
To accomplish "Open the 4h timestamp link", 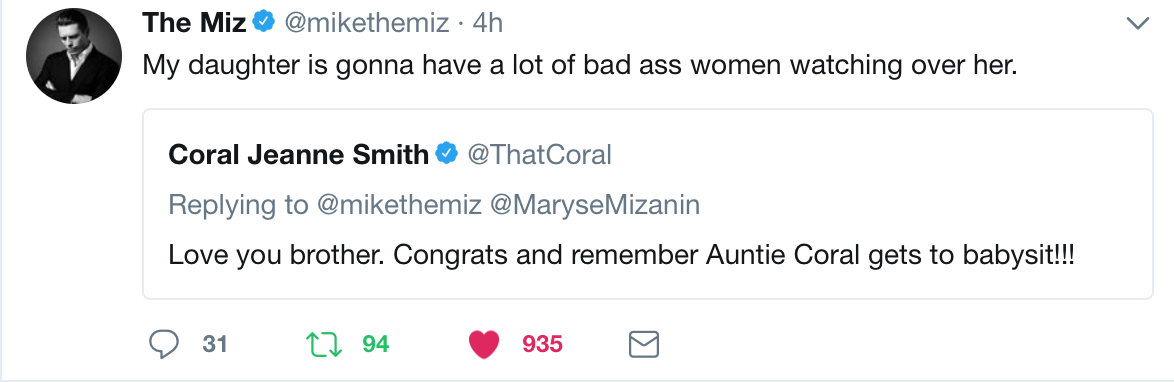I will click(488, 23).
